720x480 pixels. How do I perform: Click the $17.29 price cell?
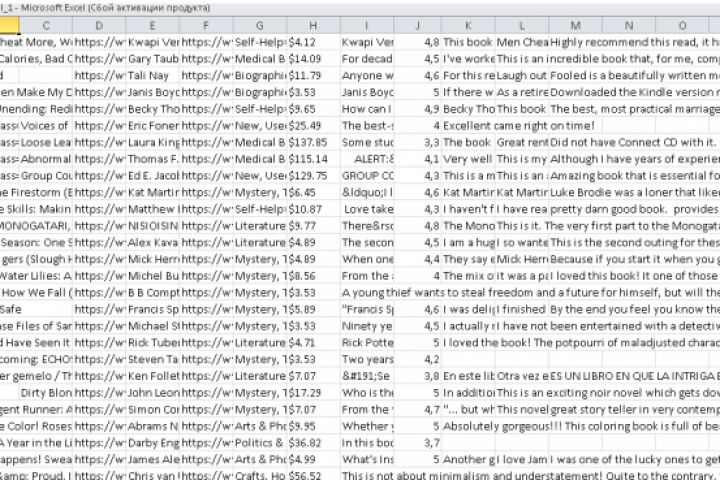[314, 393]
